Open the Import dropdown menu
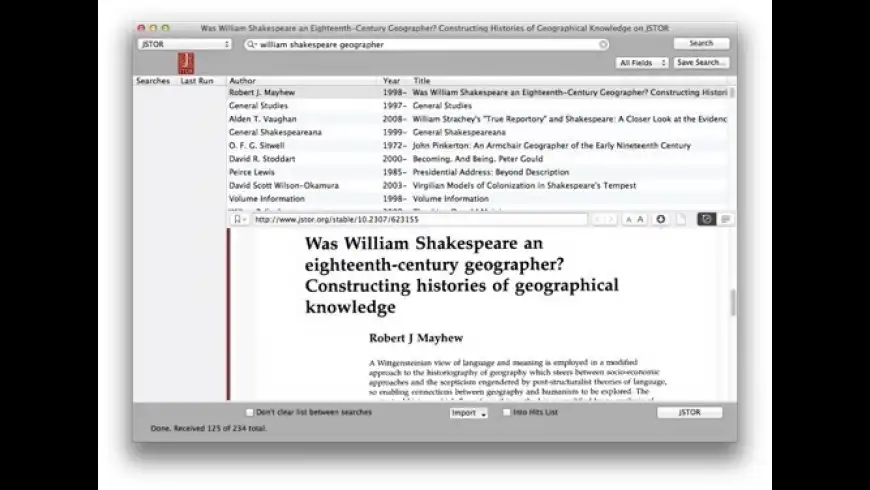 coord(469,413)
